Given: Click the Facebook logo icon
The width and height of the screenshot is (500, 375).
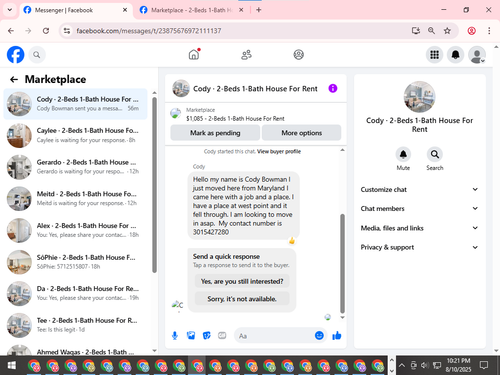Looking at the screenshot, I should (x=15, y=55).
